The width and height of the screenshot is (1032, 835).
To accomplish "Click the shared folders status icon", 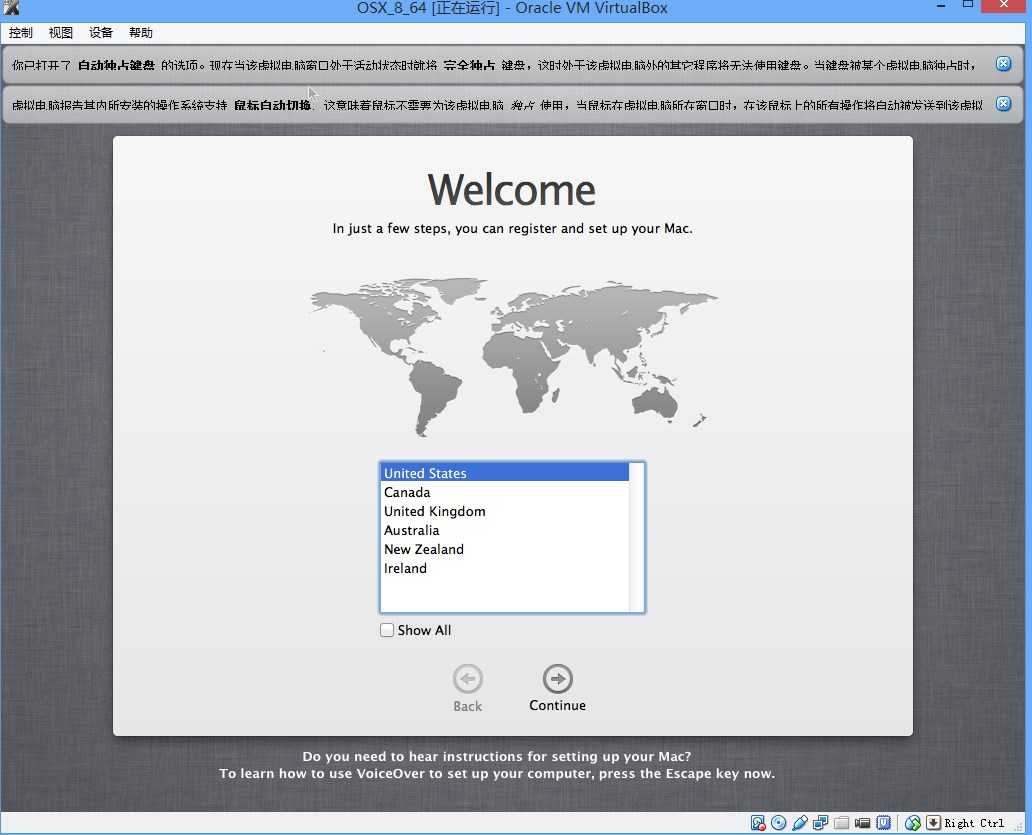I will pyautogui.click(x=842, y=822).
